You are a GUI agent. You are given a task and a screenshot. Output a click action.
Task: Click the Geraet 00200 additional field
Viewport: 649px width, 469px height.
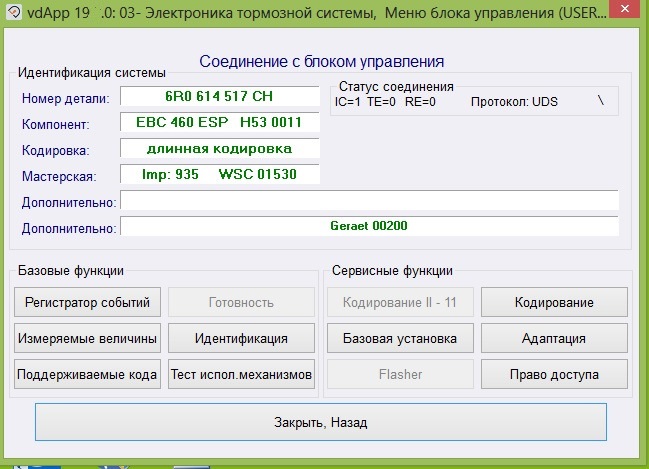tap(370, 226)
